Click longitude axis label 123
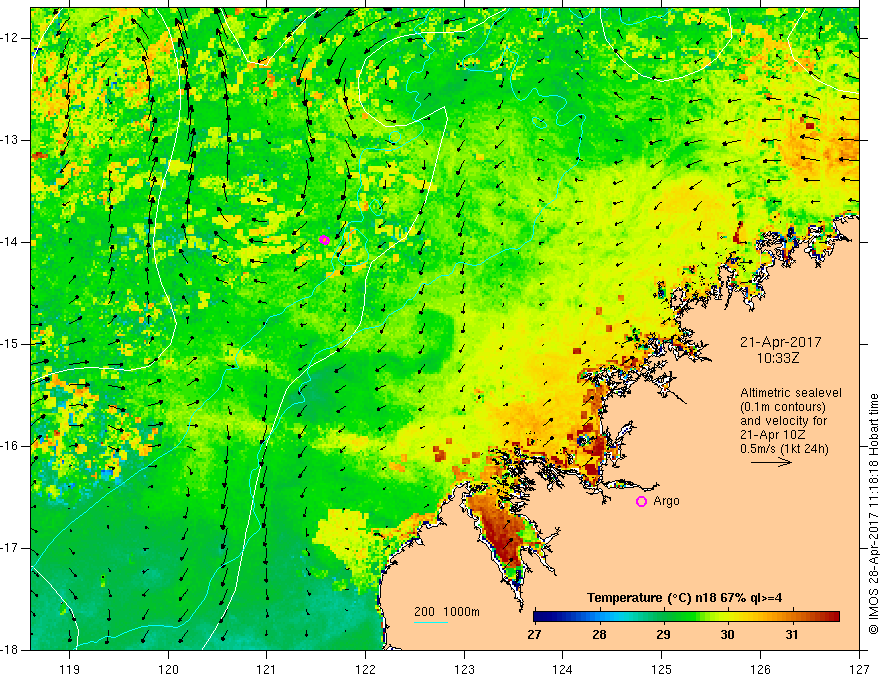Screen dimensions: 880x680 point(464,669)
